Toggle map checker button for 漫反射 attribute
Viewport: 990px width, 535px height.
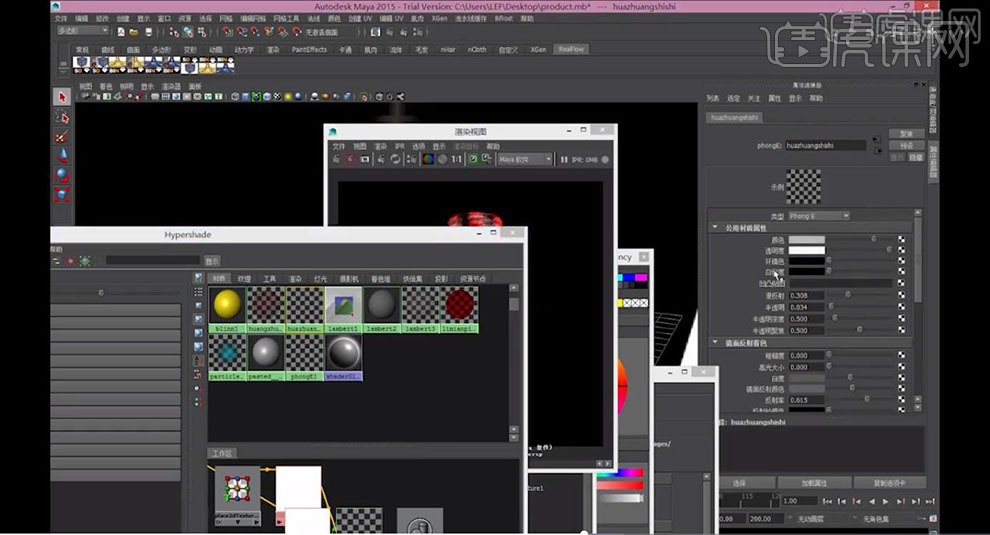901,295
